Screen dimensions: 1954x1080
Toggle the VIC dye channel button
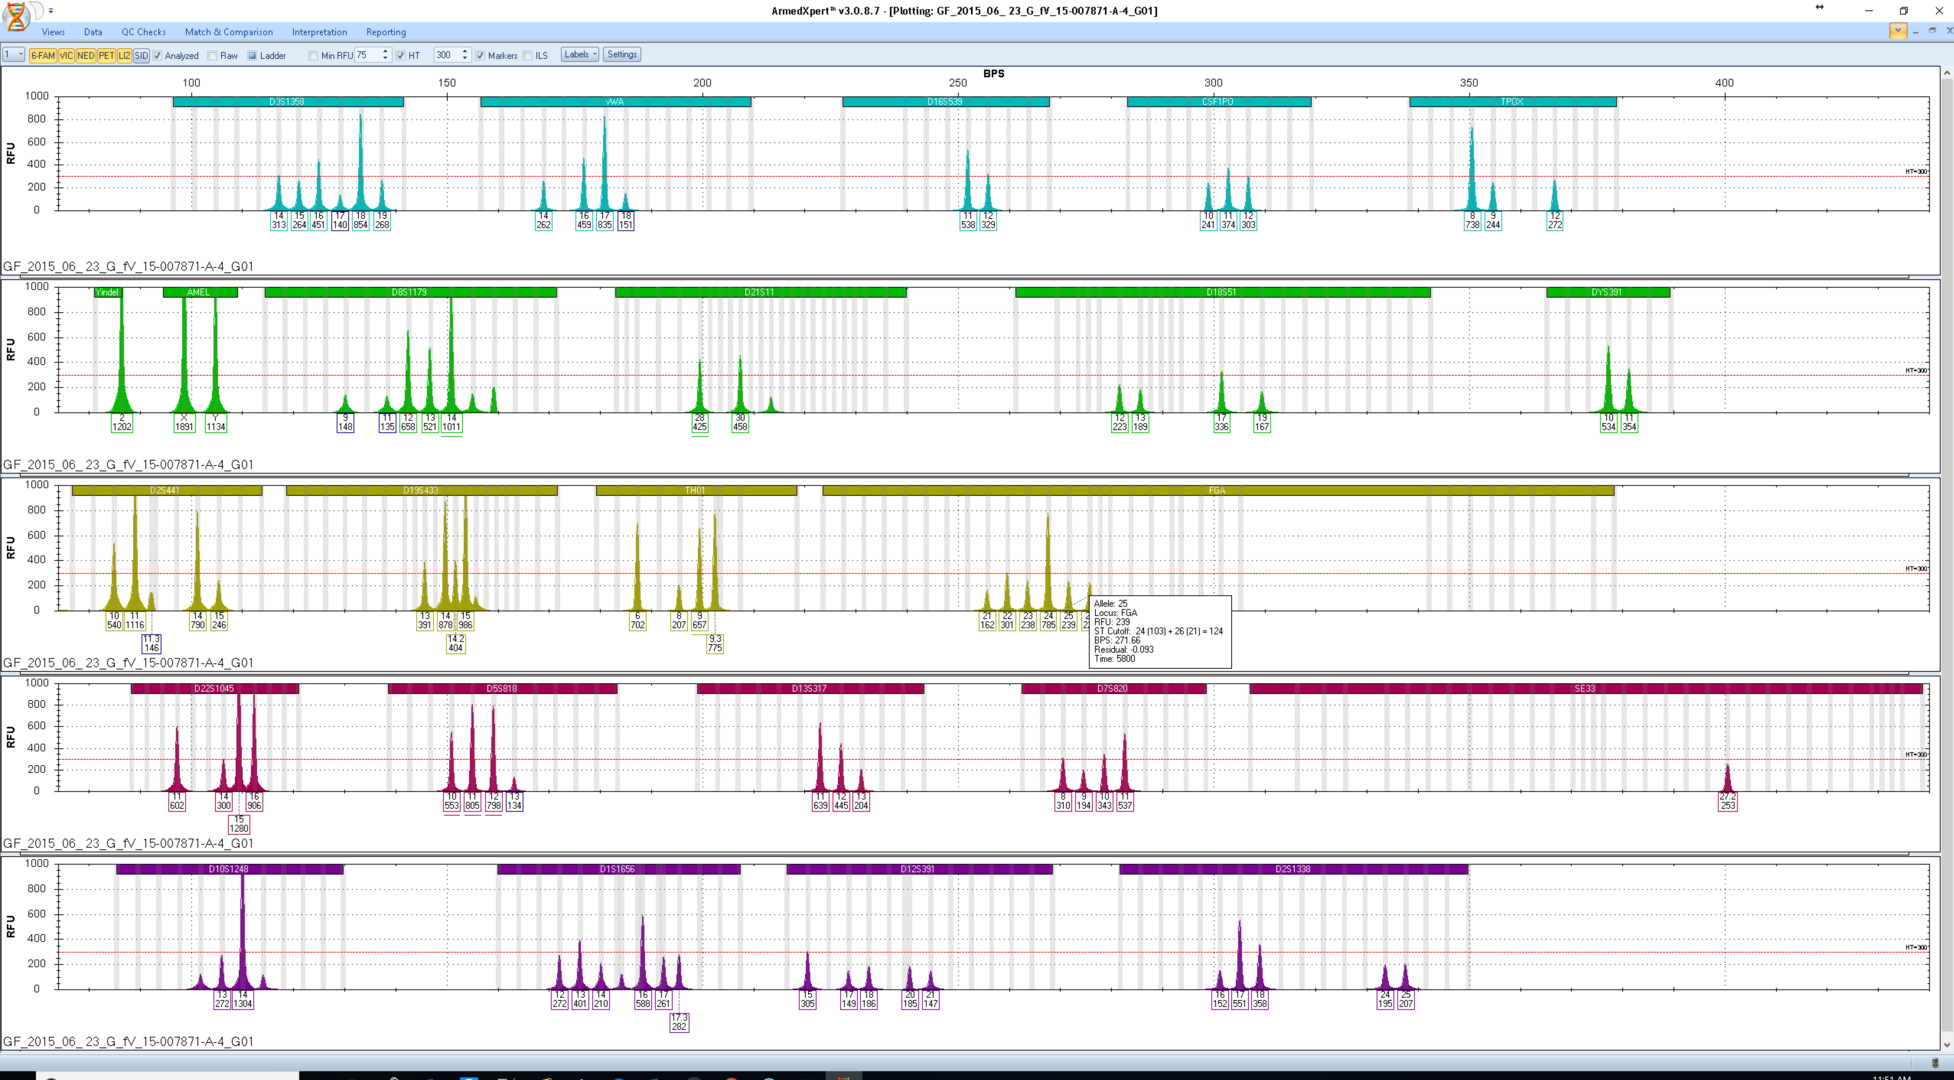[66, 56]
